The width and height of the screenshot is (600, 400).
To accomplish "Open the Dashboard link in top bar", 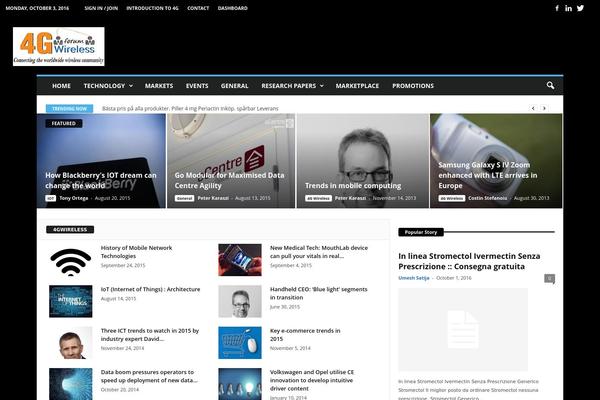I will (x=232, y=8).
